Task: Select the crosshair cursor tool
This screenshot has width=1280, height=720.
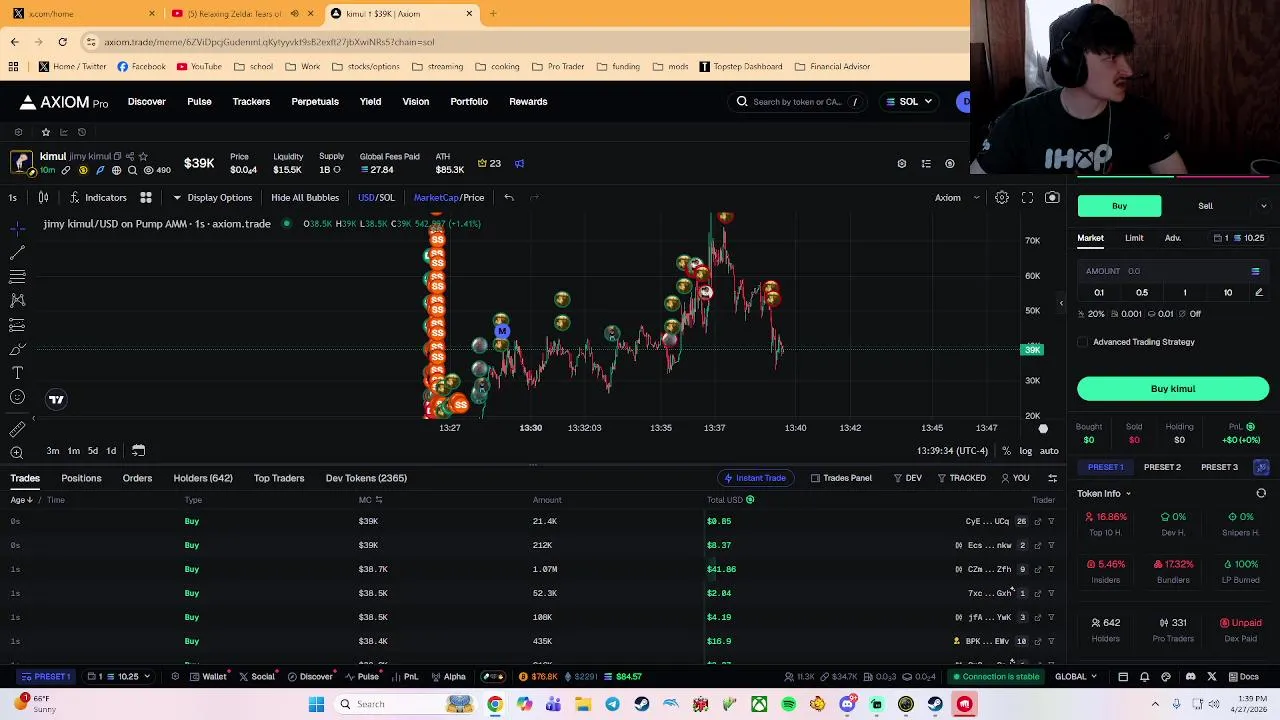Action: (x=17, y=228)
